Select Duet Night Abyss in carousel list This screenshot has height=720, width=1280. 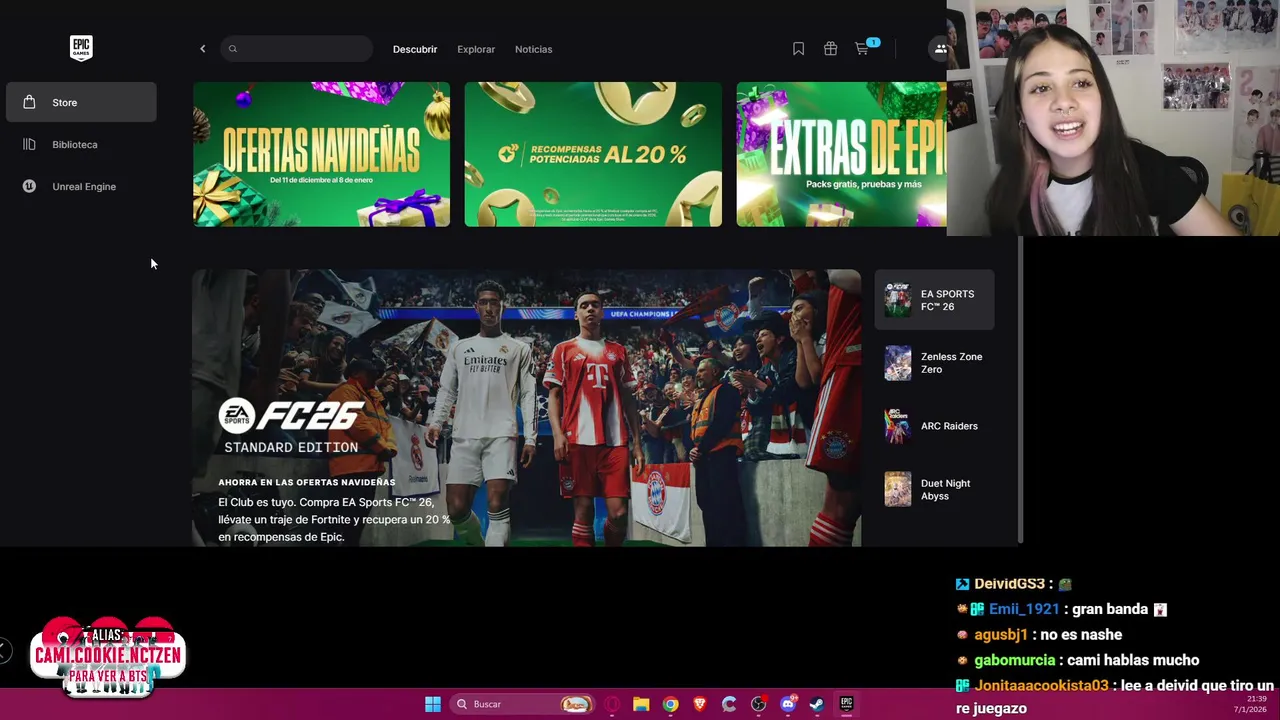tap(934, 489)
